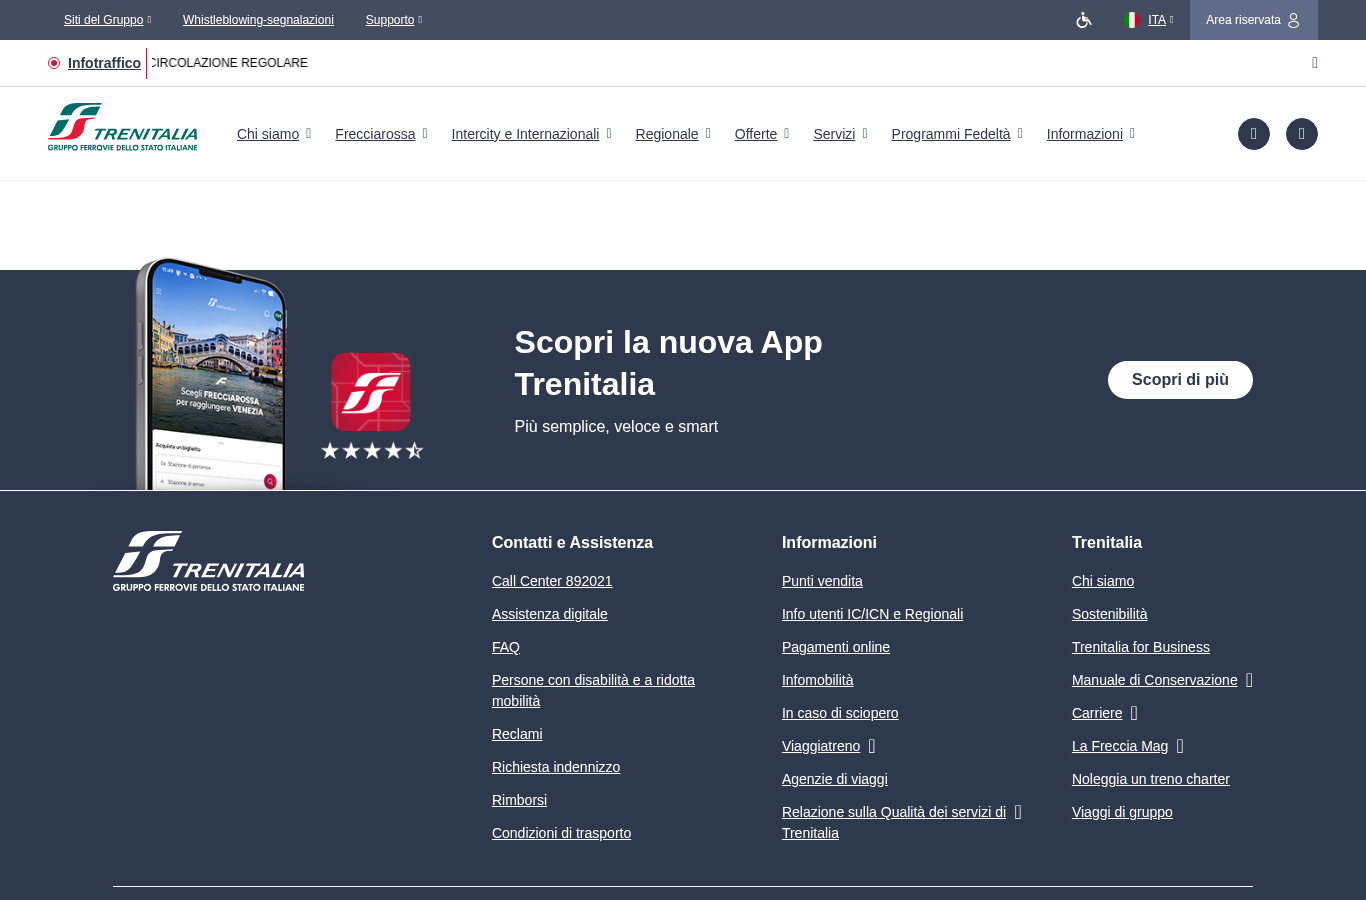The width and height of the screenshot is (1366, 900).
Task: Dismiss the Infotraffico bar with its right-edge icon
Action: point(1315,63)
